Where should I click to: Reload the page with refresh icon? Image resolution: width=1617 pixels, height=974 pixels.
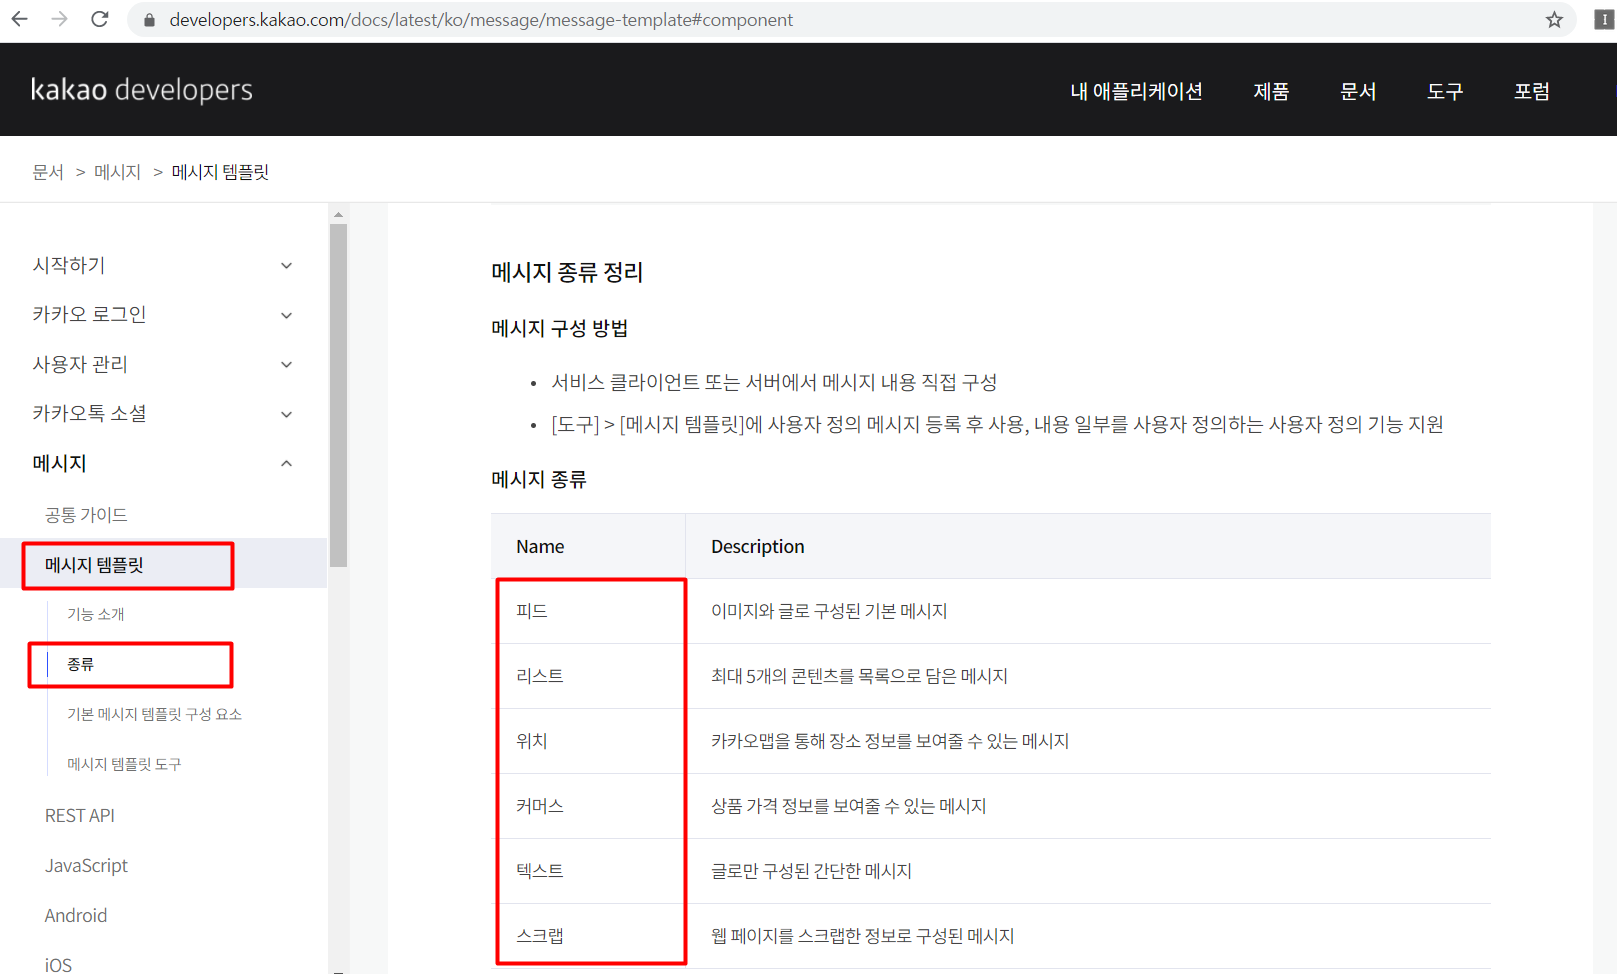click(99, 19)
